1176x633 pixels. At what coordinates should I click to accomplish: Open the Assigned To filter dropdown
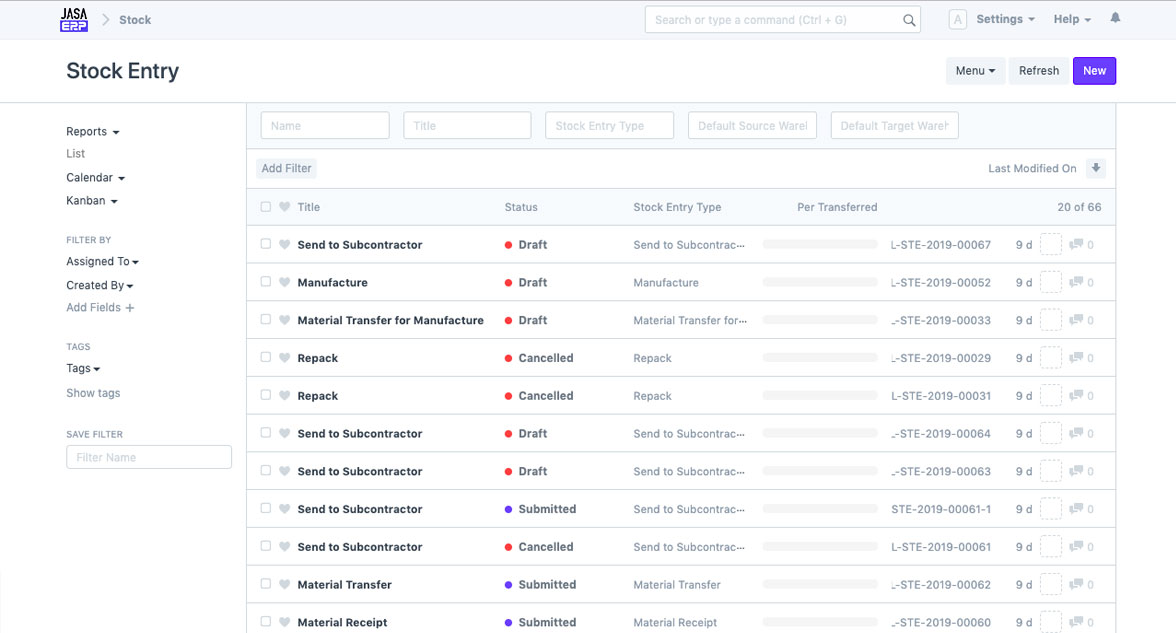pyautogui.click(x=102, y=262)
